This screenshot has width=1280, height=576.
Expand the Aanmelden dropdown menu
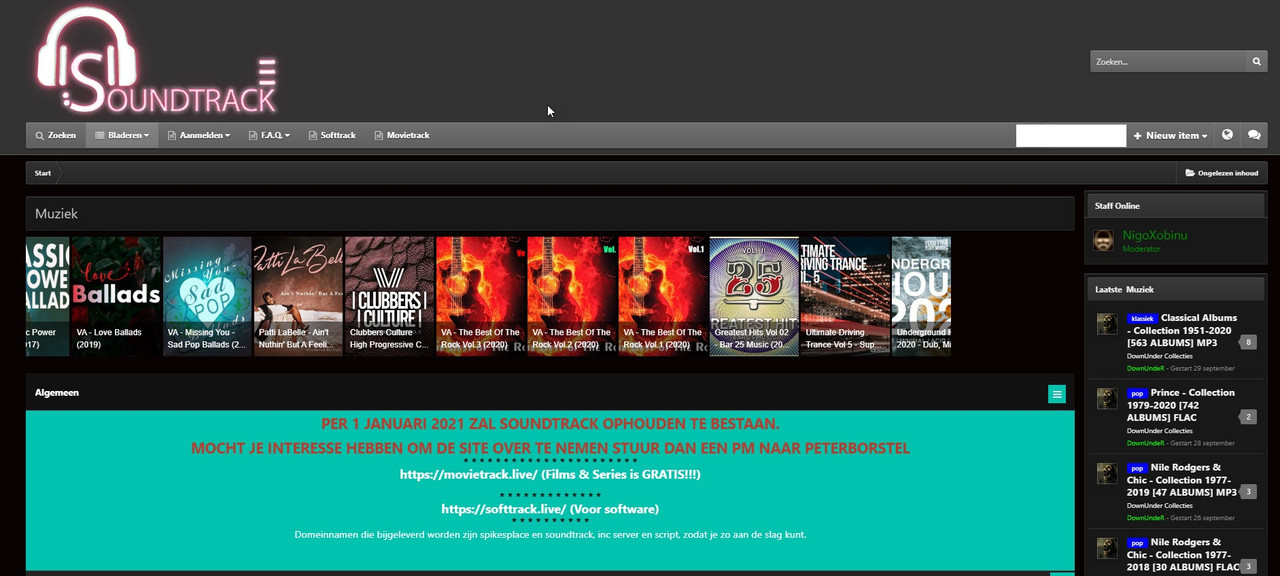pyautogui.click(x=199, y=135)
